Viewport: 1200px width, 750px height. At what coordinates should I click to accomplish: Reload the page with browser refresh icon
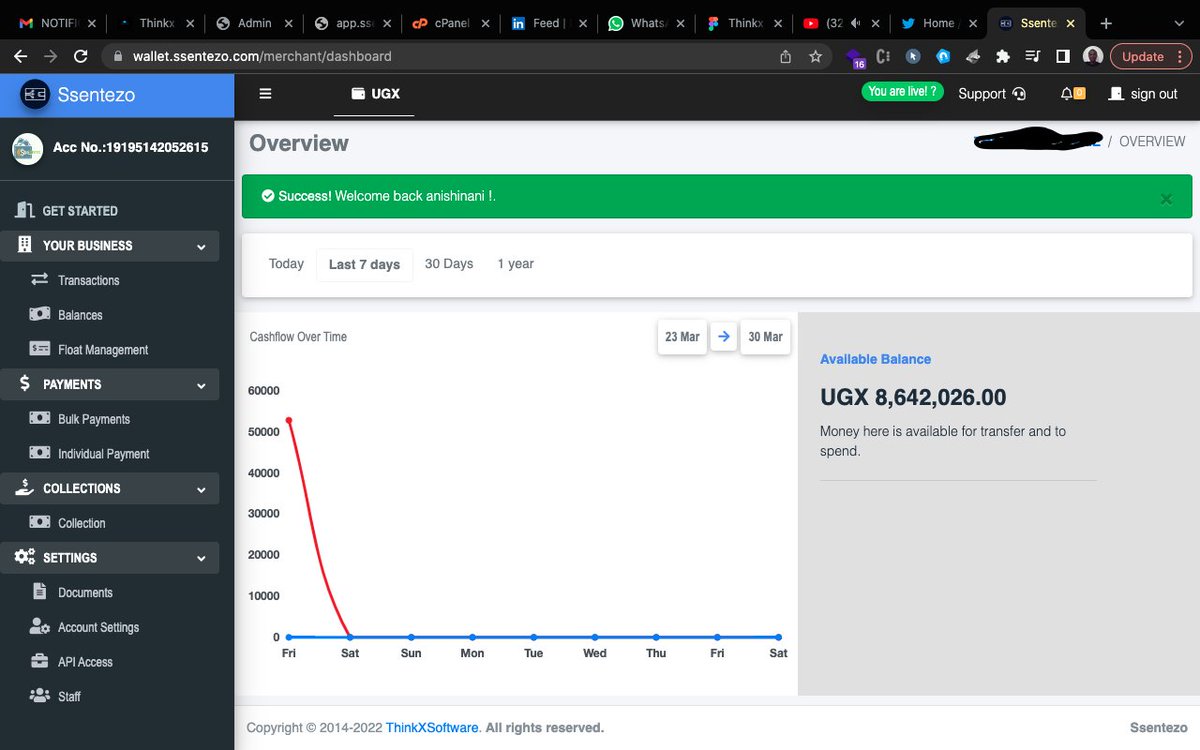(81, 57)
